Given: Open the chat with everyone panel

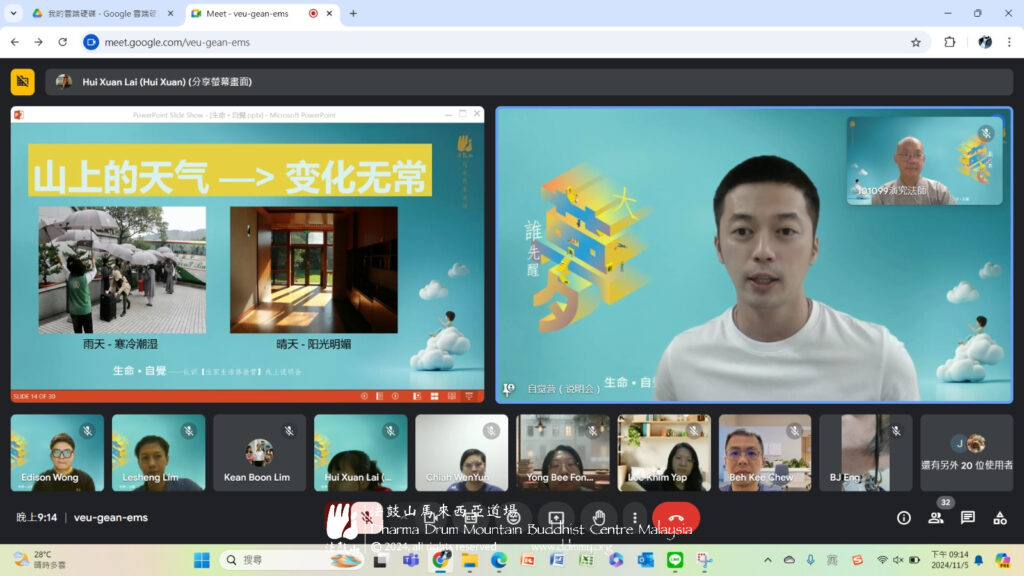Looking at the screenshot, I should tap(968, 518).
